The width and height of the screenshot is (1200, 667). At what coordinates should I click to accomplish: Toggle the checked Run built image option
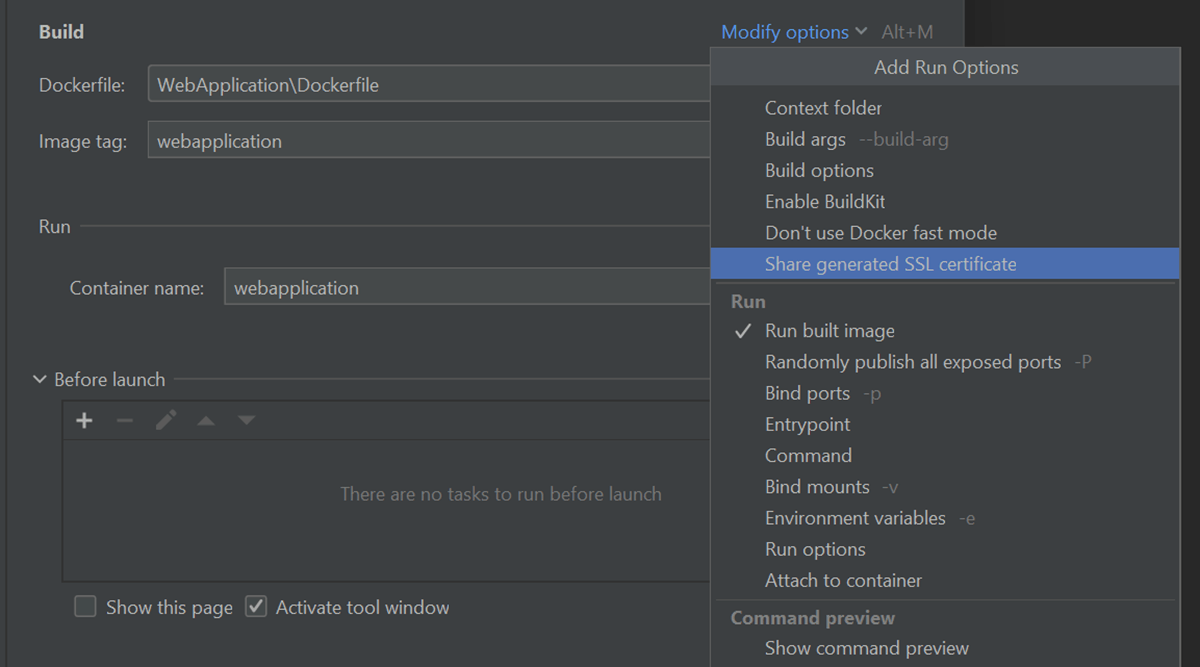coord(829,331)
